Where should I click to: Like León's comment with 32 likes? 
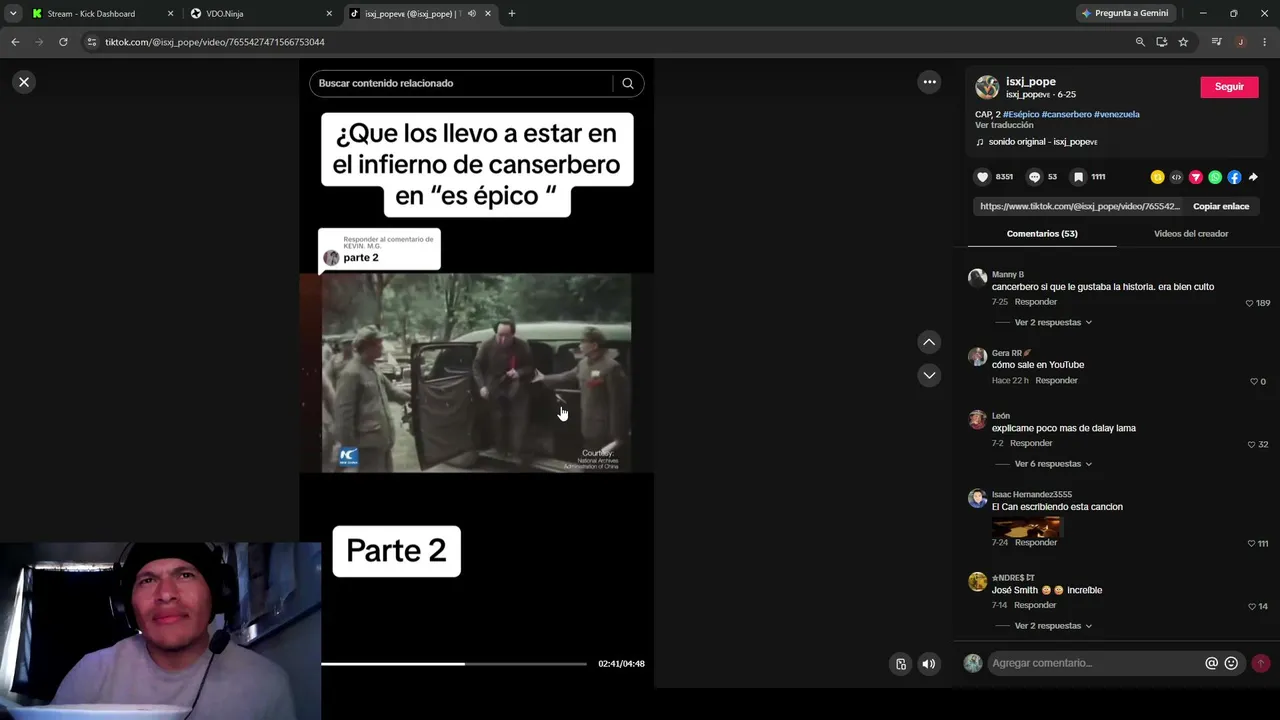(1251, 444)
